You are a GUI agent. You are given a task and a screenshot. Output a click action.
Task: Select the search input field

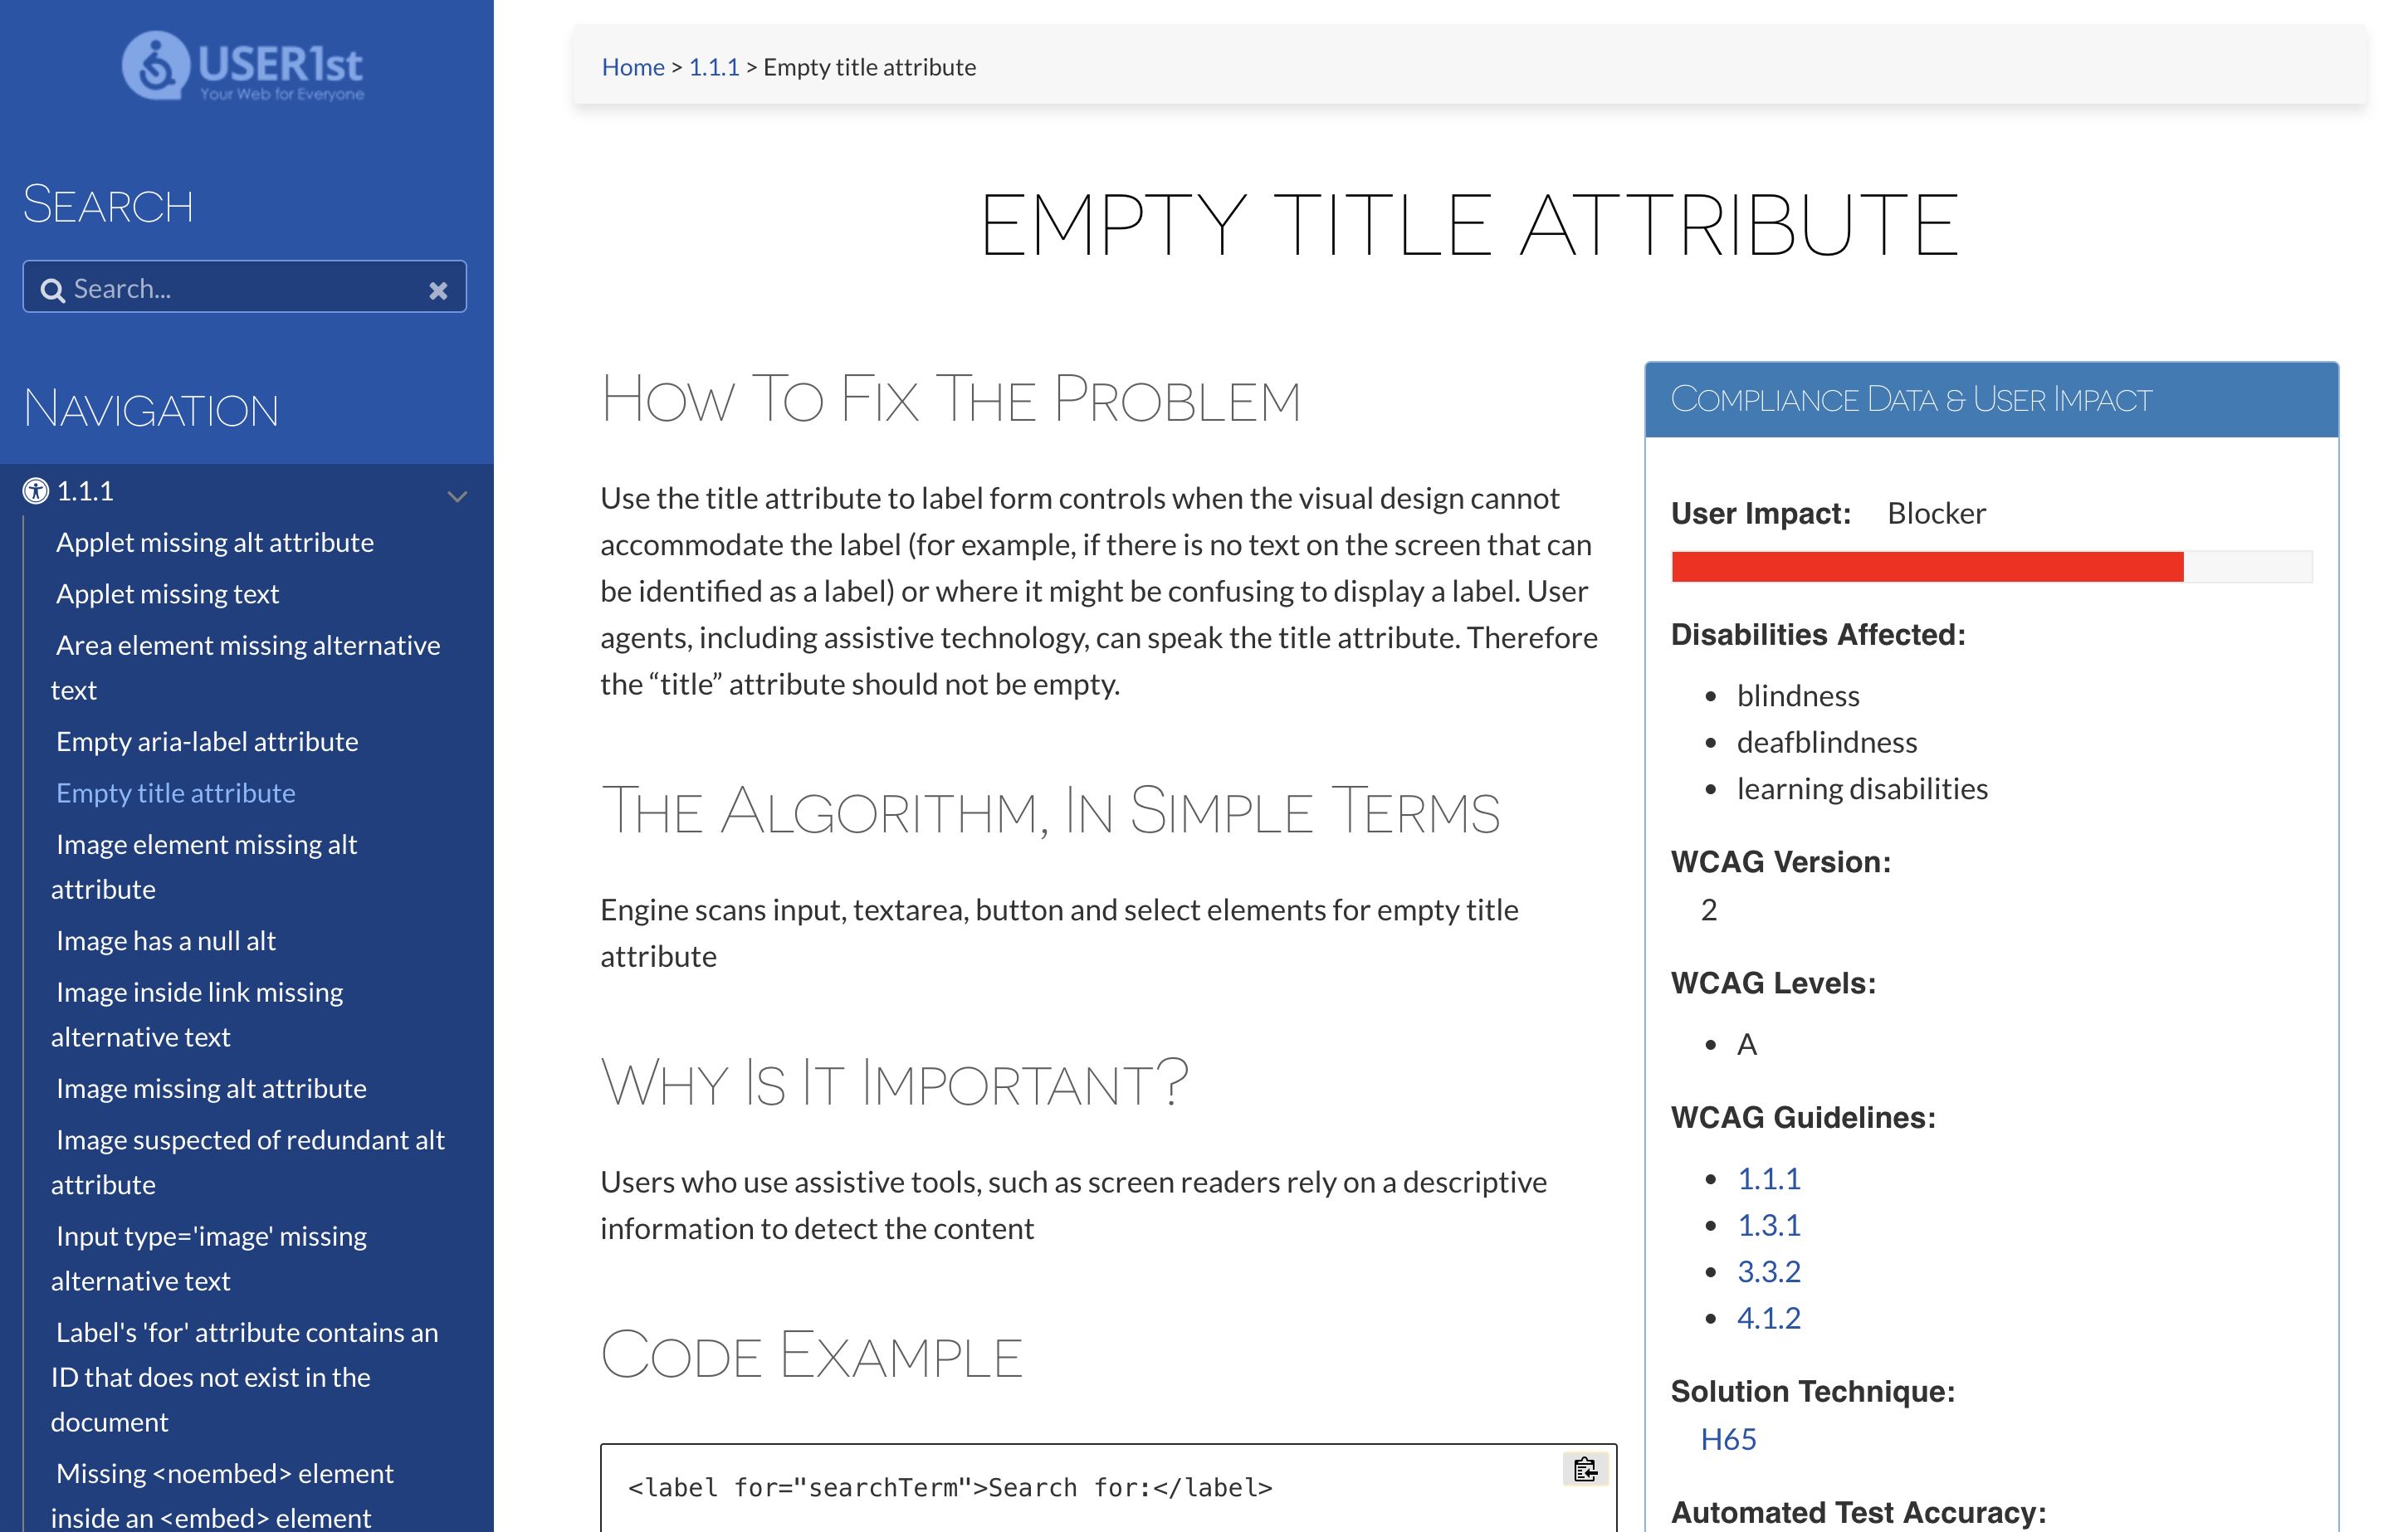(x=244, y=288)
